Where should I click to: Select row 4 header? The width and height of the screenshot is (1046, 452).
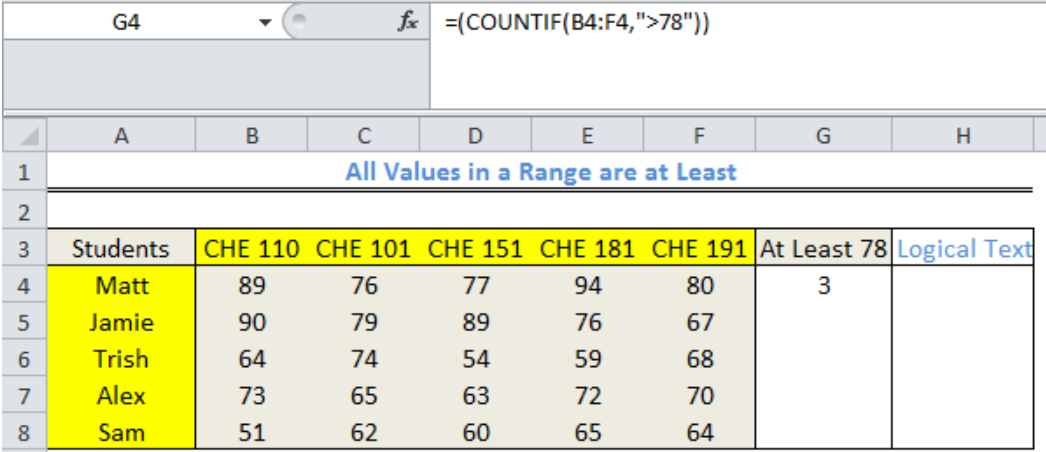click(25, 286)
